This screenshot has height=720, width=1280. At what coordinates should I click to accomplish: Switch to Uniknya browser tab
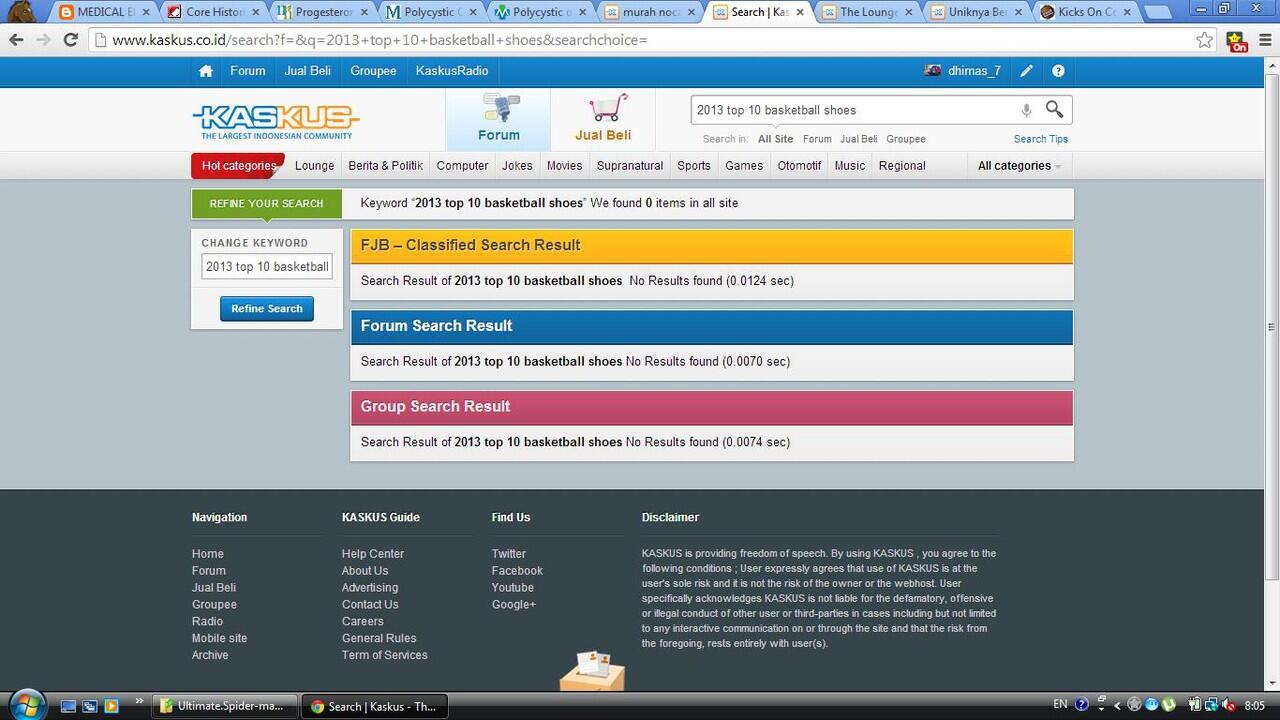(975, 12)
